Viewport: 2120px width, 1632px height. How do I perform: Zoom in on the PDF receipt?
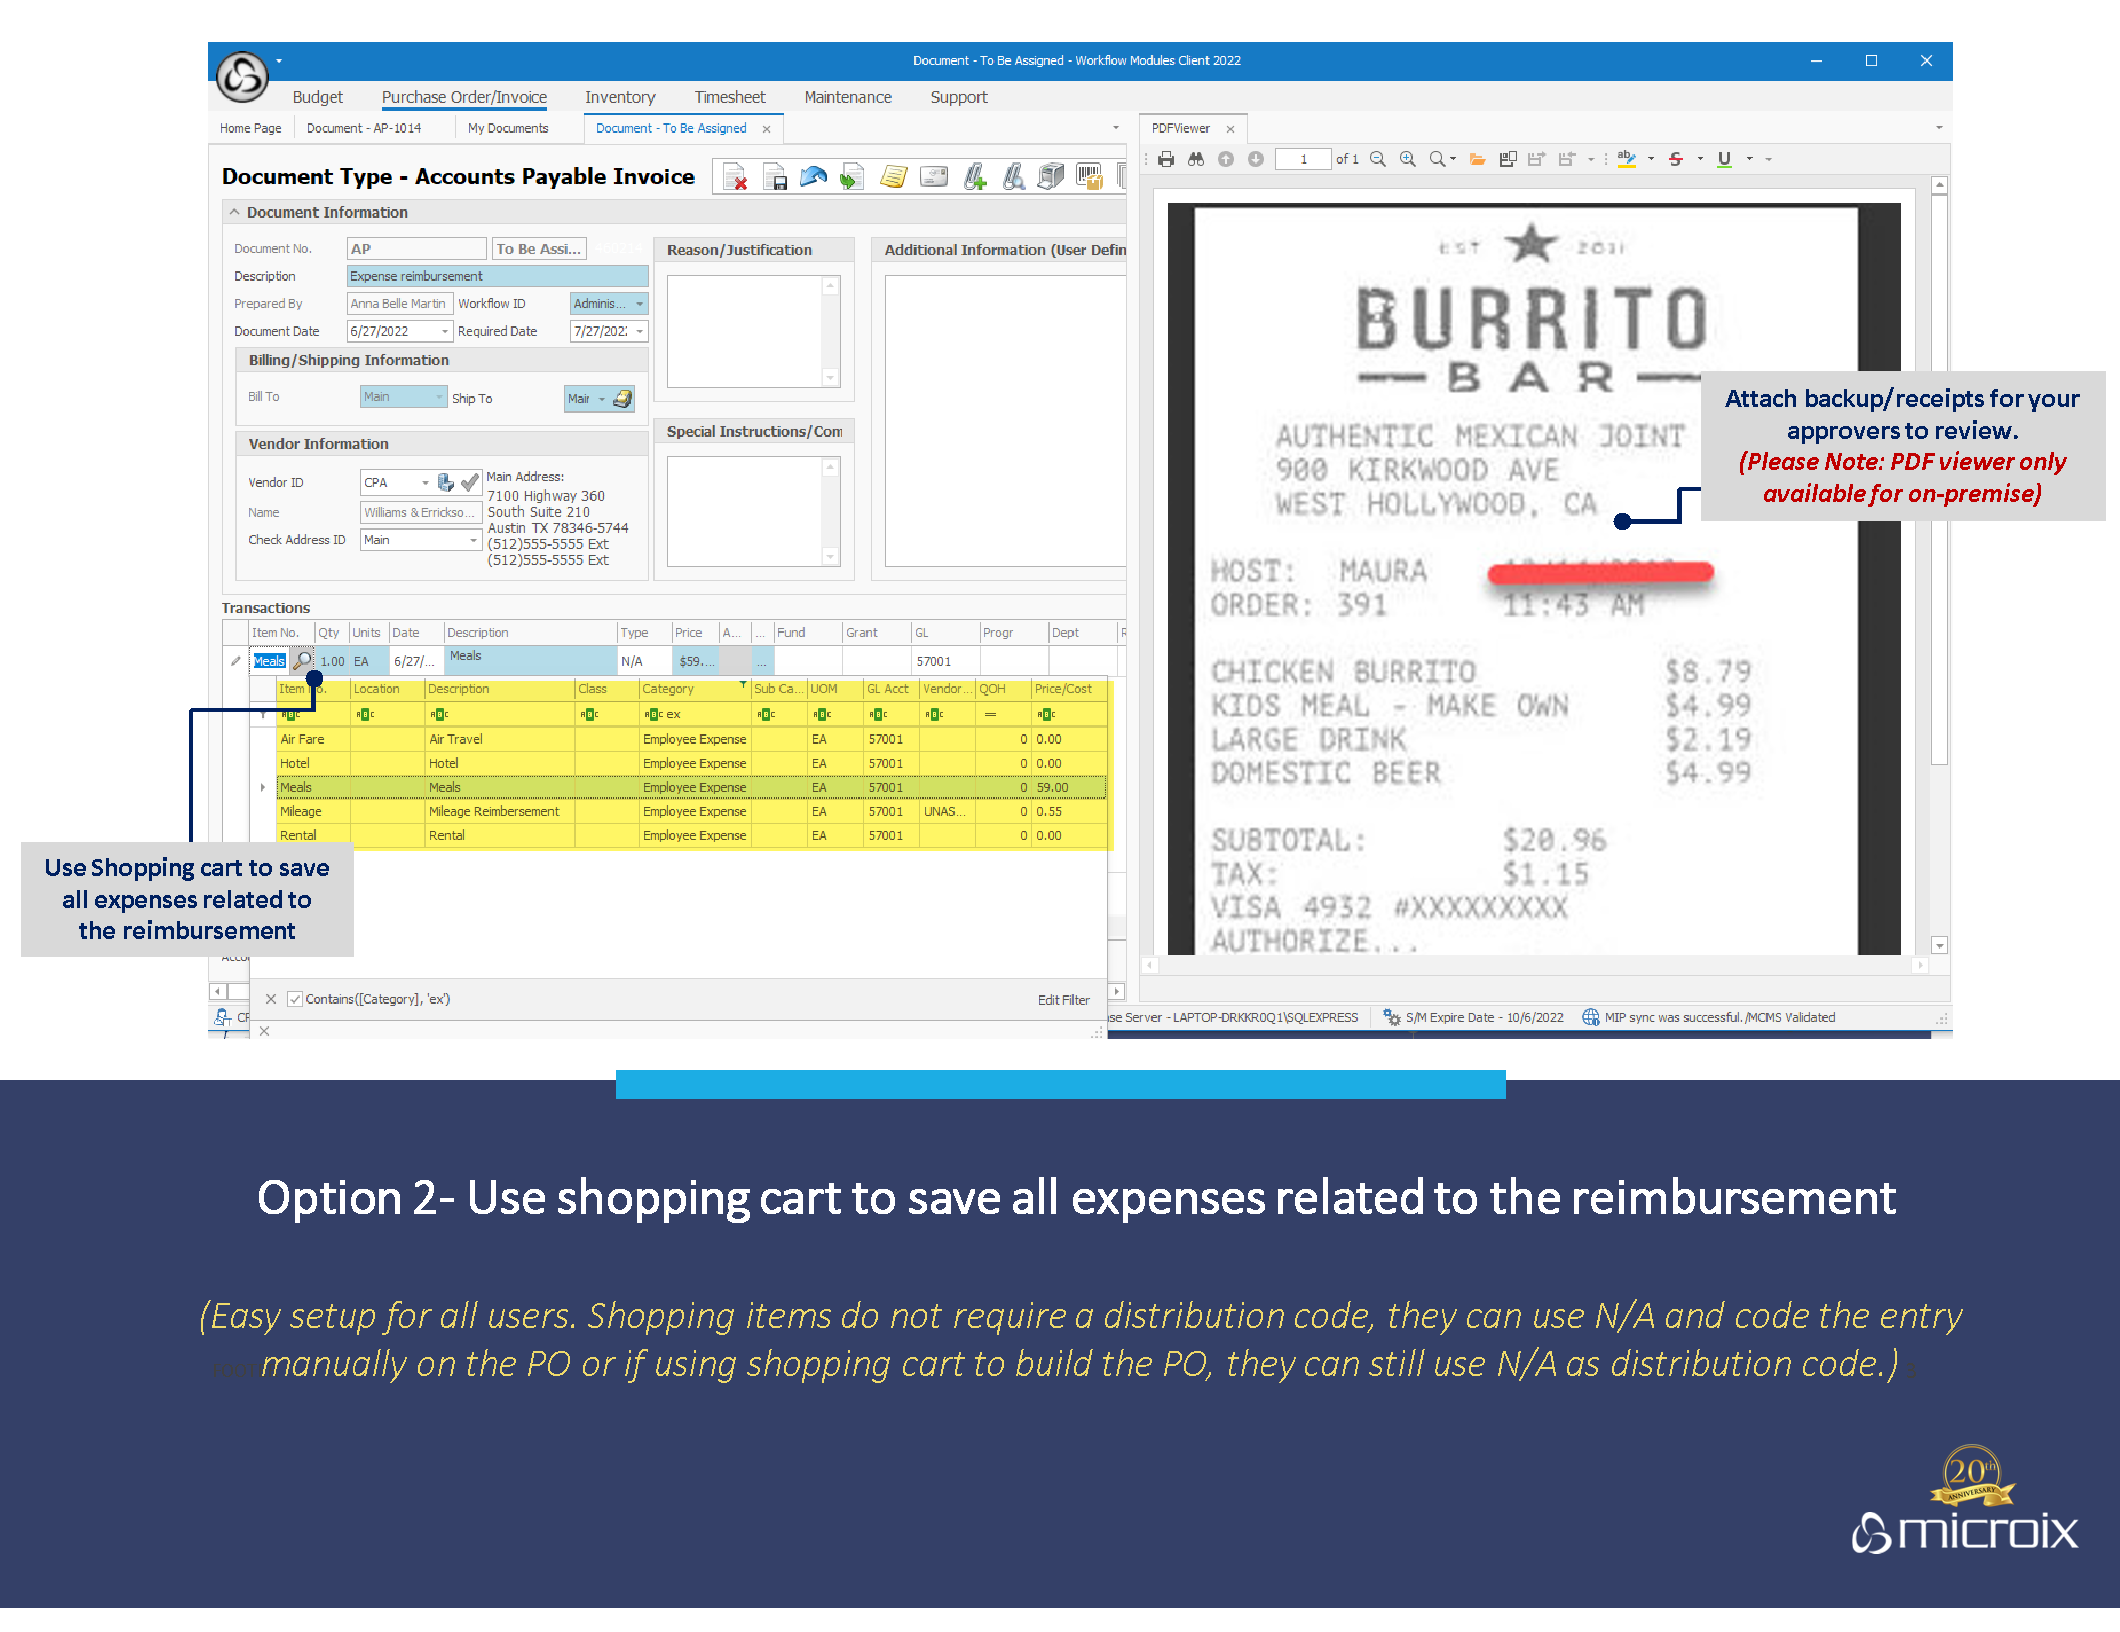[x=1407, y=159]
